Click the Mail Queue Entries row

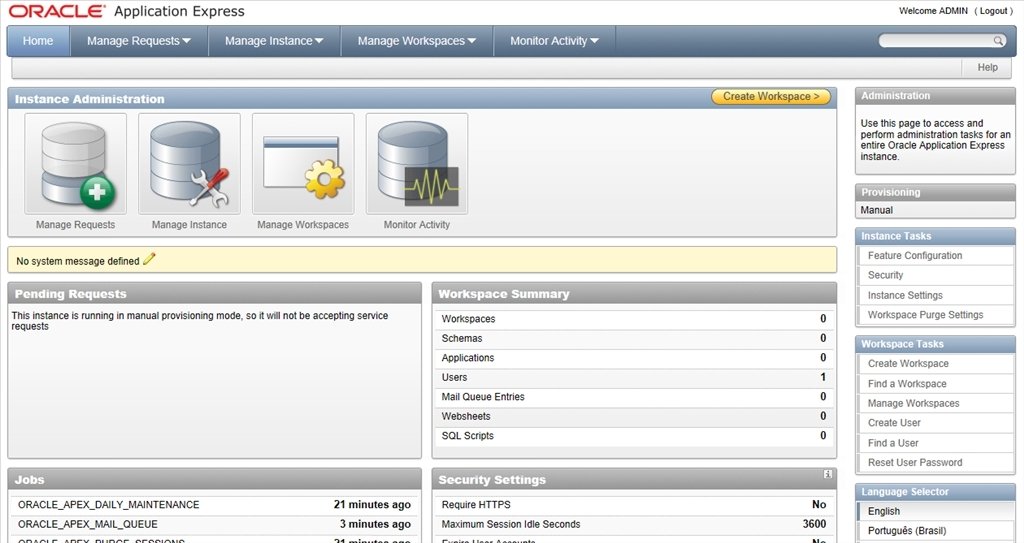coord(633,397)
